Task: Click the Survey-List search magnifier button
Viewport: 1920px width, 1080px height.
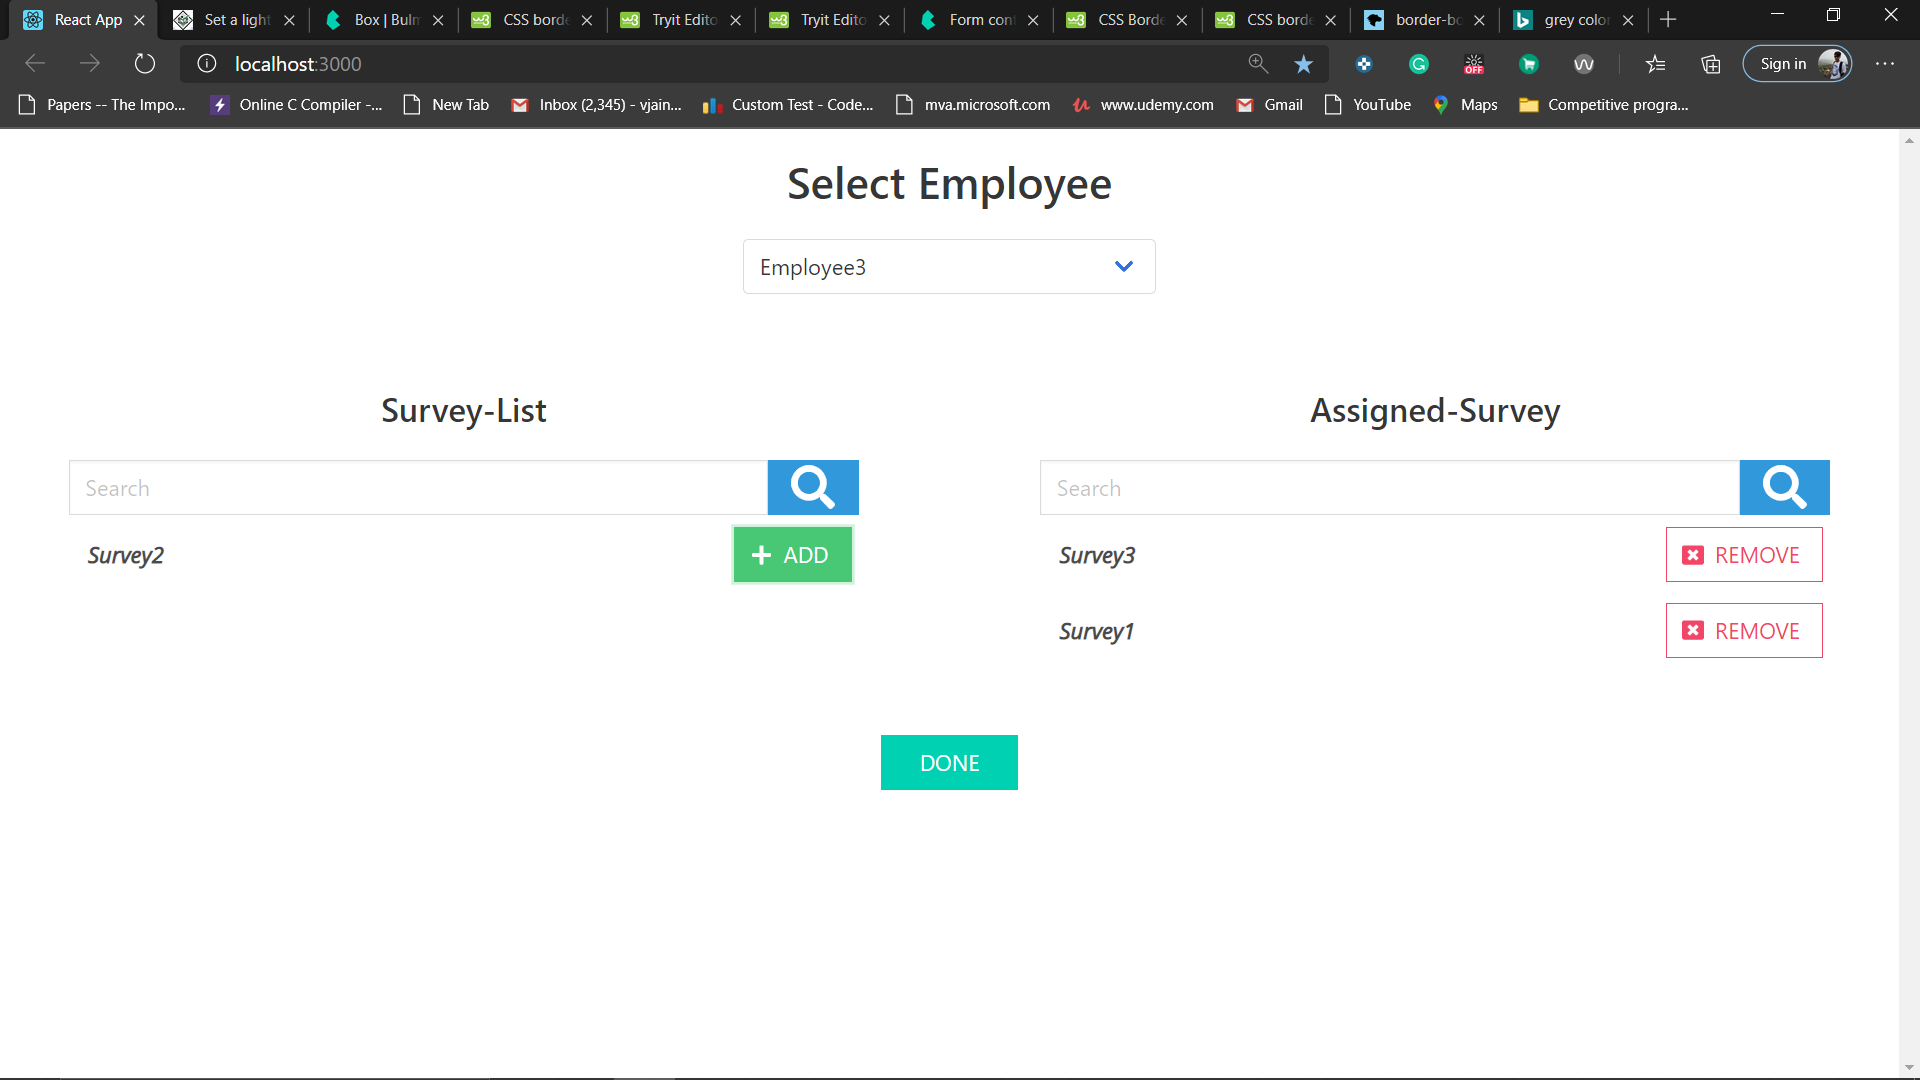Action: (812, 487)
